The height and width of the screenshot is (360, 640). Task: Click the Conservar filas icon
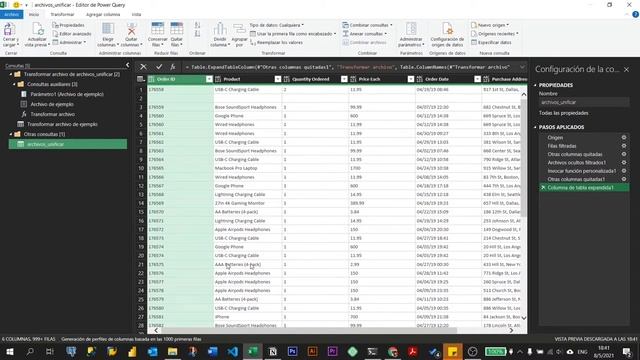[x=158, y=29]
